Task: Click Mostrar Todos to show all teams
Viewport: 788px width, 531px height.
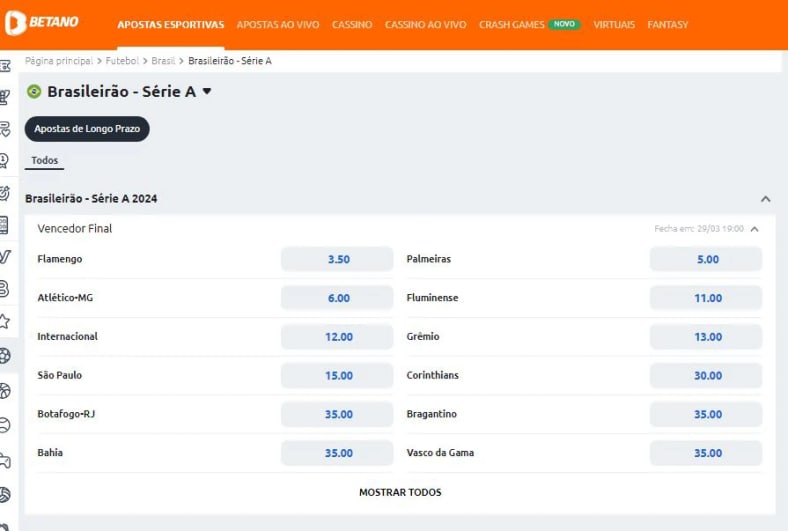Action: (400, 492)
